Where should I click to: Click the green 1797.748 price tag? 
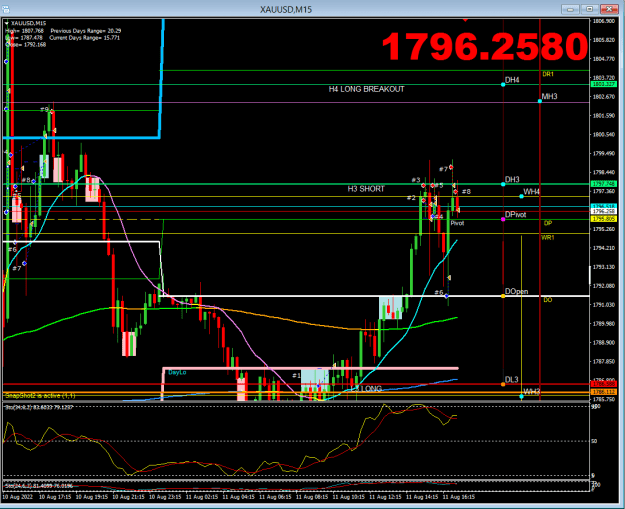click(603, 184)
